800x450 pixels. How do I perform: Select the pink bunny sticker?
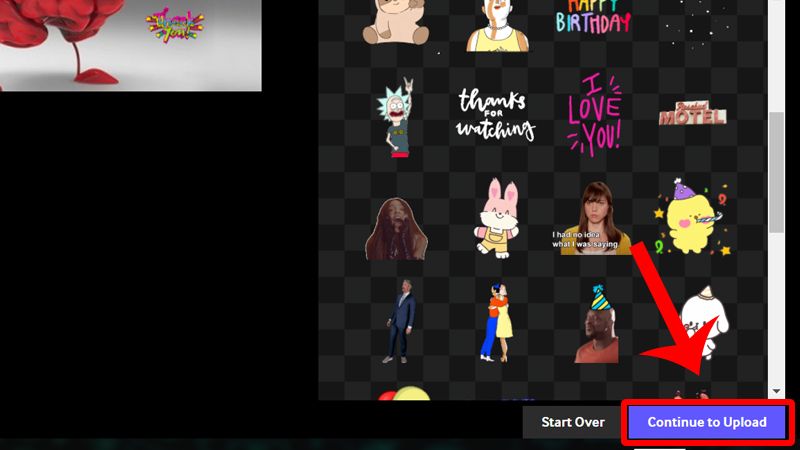(495, 215)
